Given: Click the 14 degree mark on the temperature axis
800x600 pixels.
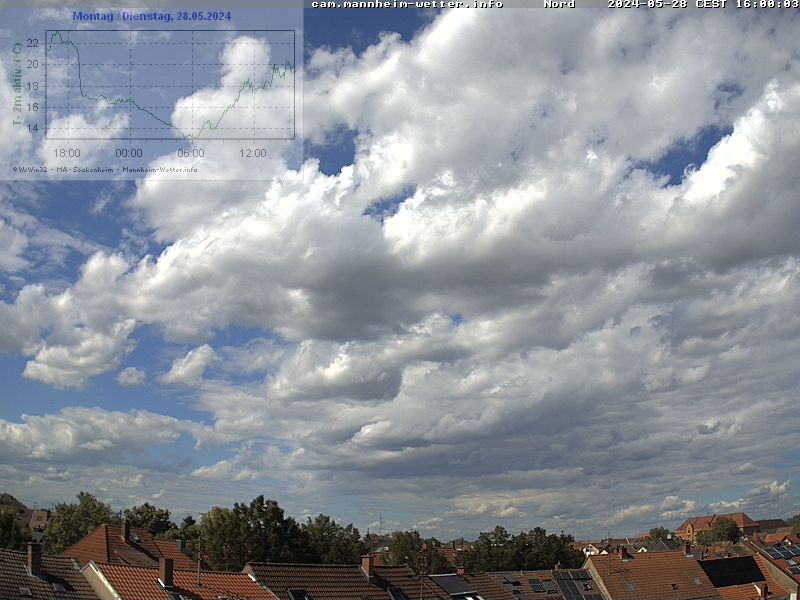Looking at the screenshot, I should [x=33, y=128].
